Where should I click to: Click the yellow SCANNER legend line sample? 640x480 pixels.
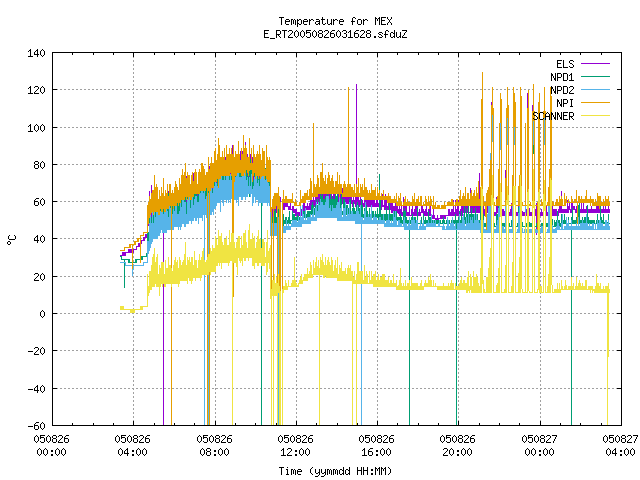(x=595, y=116)
